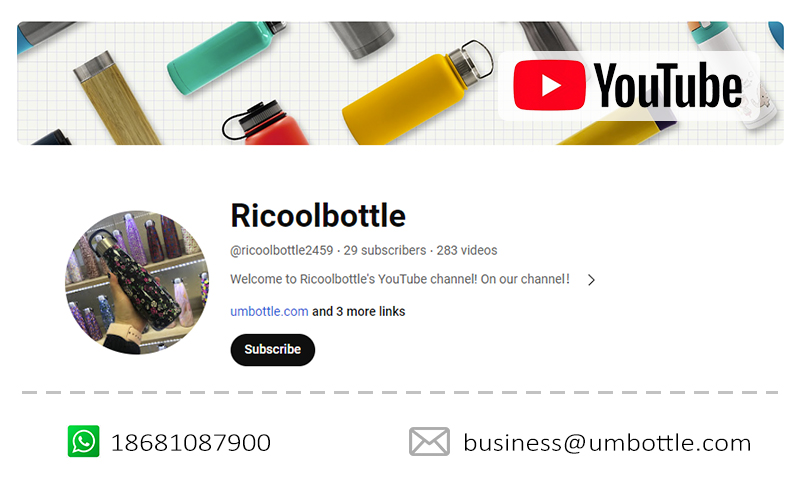Subscribe to the Ricoolbottle channel
This screenshot has width=800, height=500.
[x=272, y=349]
